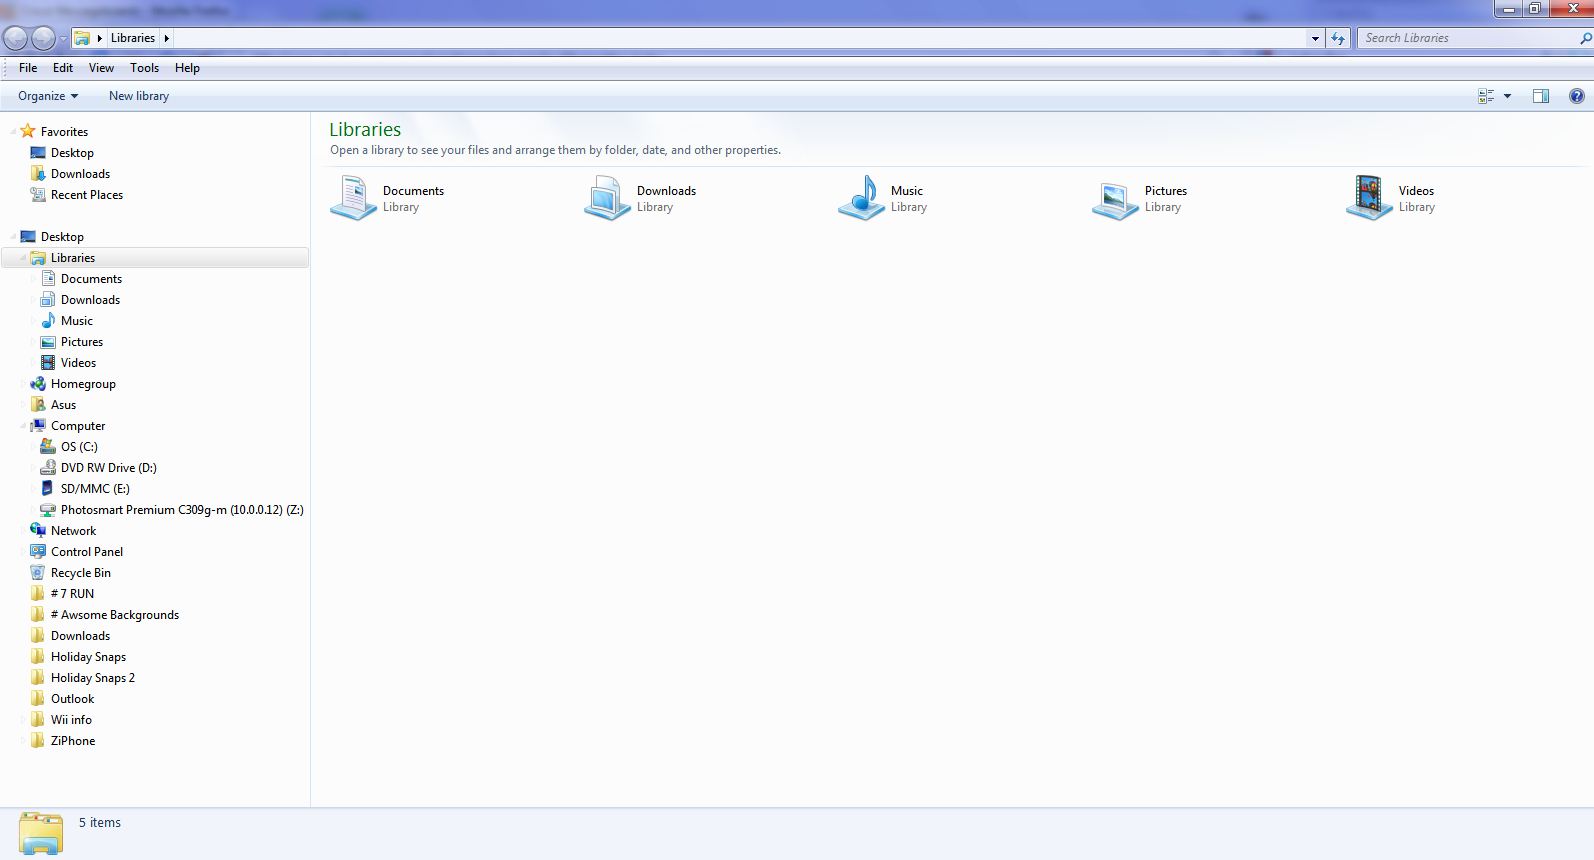Select the SD/MMC (E:) card icon
The height and width of the screenshot is (860, 1594).
click(x=48, y=489)
